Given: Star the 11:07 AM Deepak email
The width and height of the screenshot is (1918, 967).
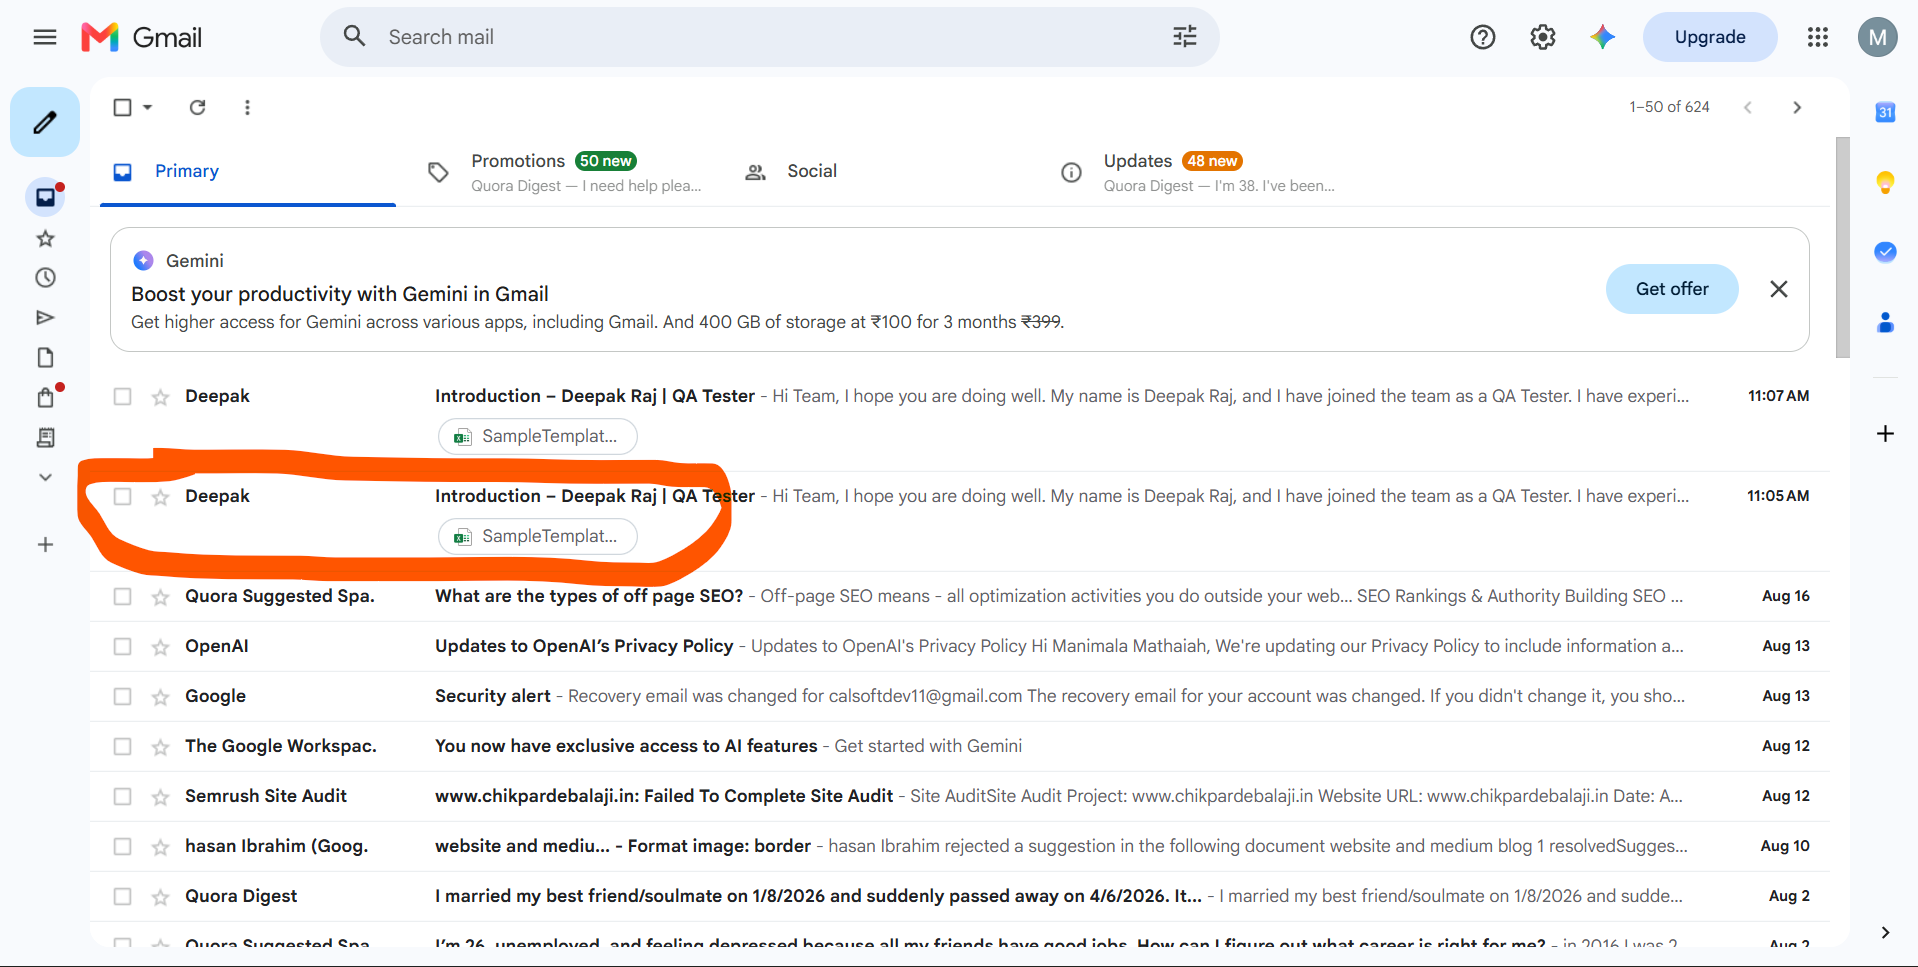Looking at the screenshot, I should click(x=160, y=397).
